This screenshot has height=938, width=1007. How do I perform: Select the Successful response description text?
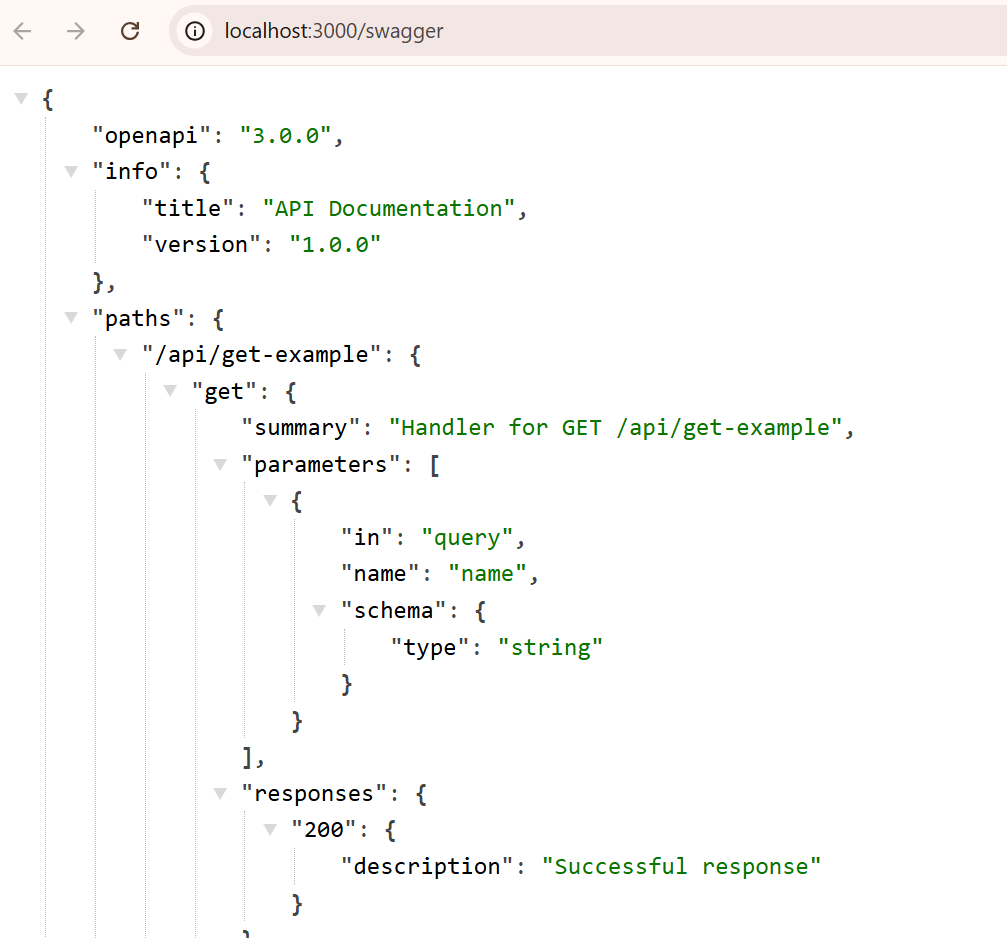click(684, 866)
